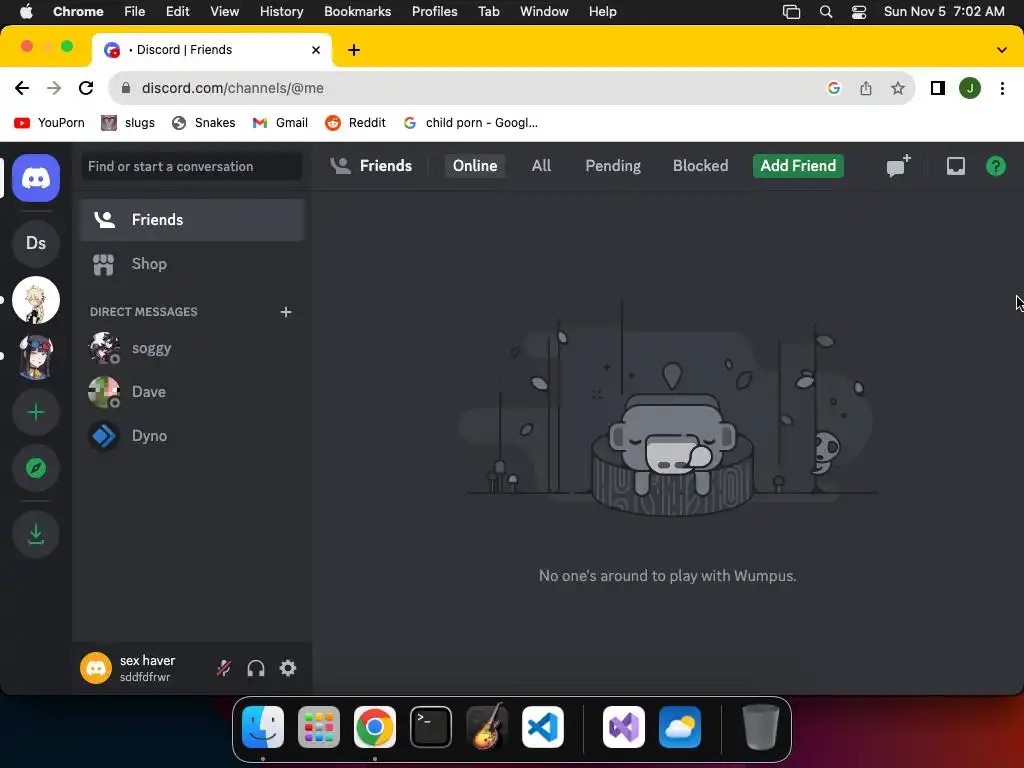This screenshot has height=768, width=1024.
Task: Open Spotlight search icon
Action: tap(825, 12)
